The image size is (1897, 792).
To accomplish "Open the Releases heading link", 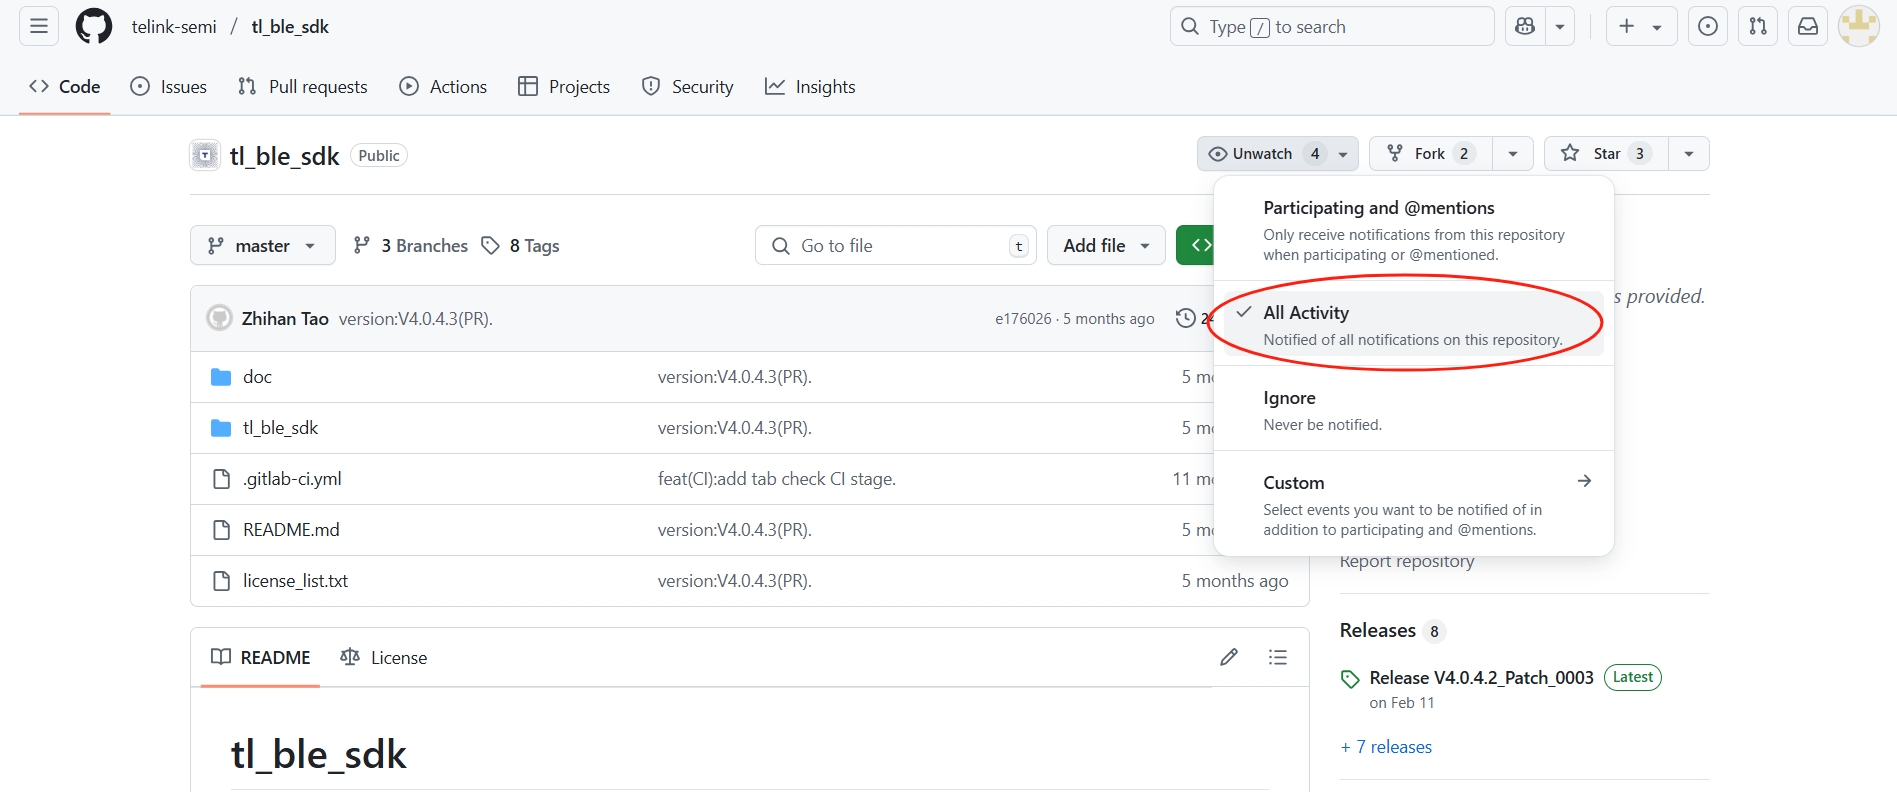I will pos(1378,630).
